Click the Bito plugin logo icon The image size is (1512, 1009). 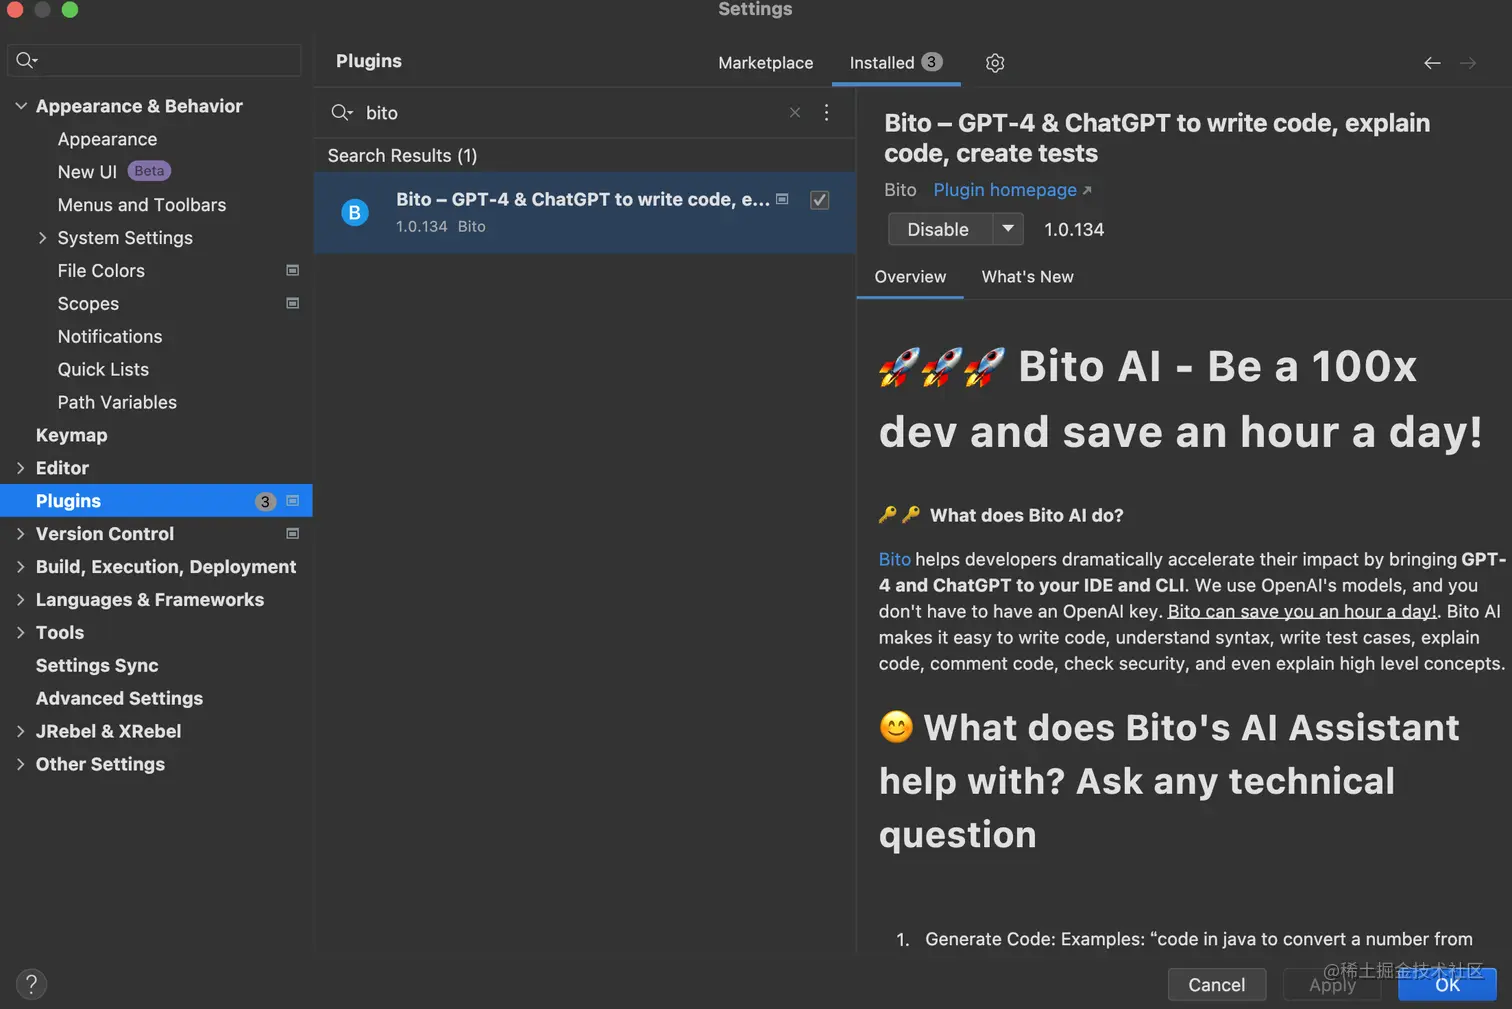click(x=355, y=212)
